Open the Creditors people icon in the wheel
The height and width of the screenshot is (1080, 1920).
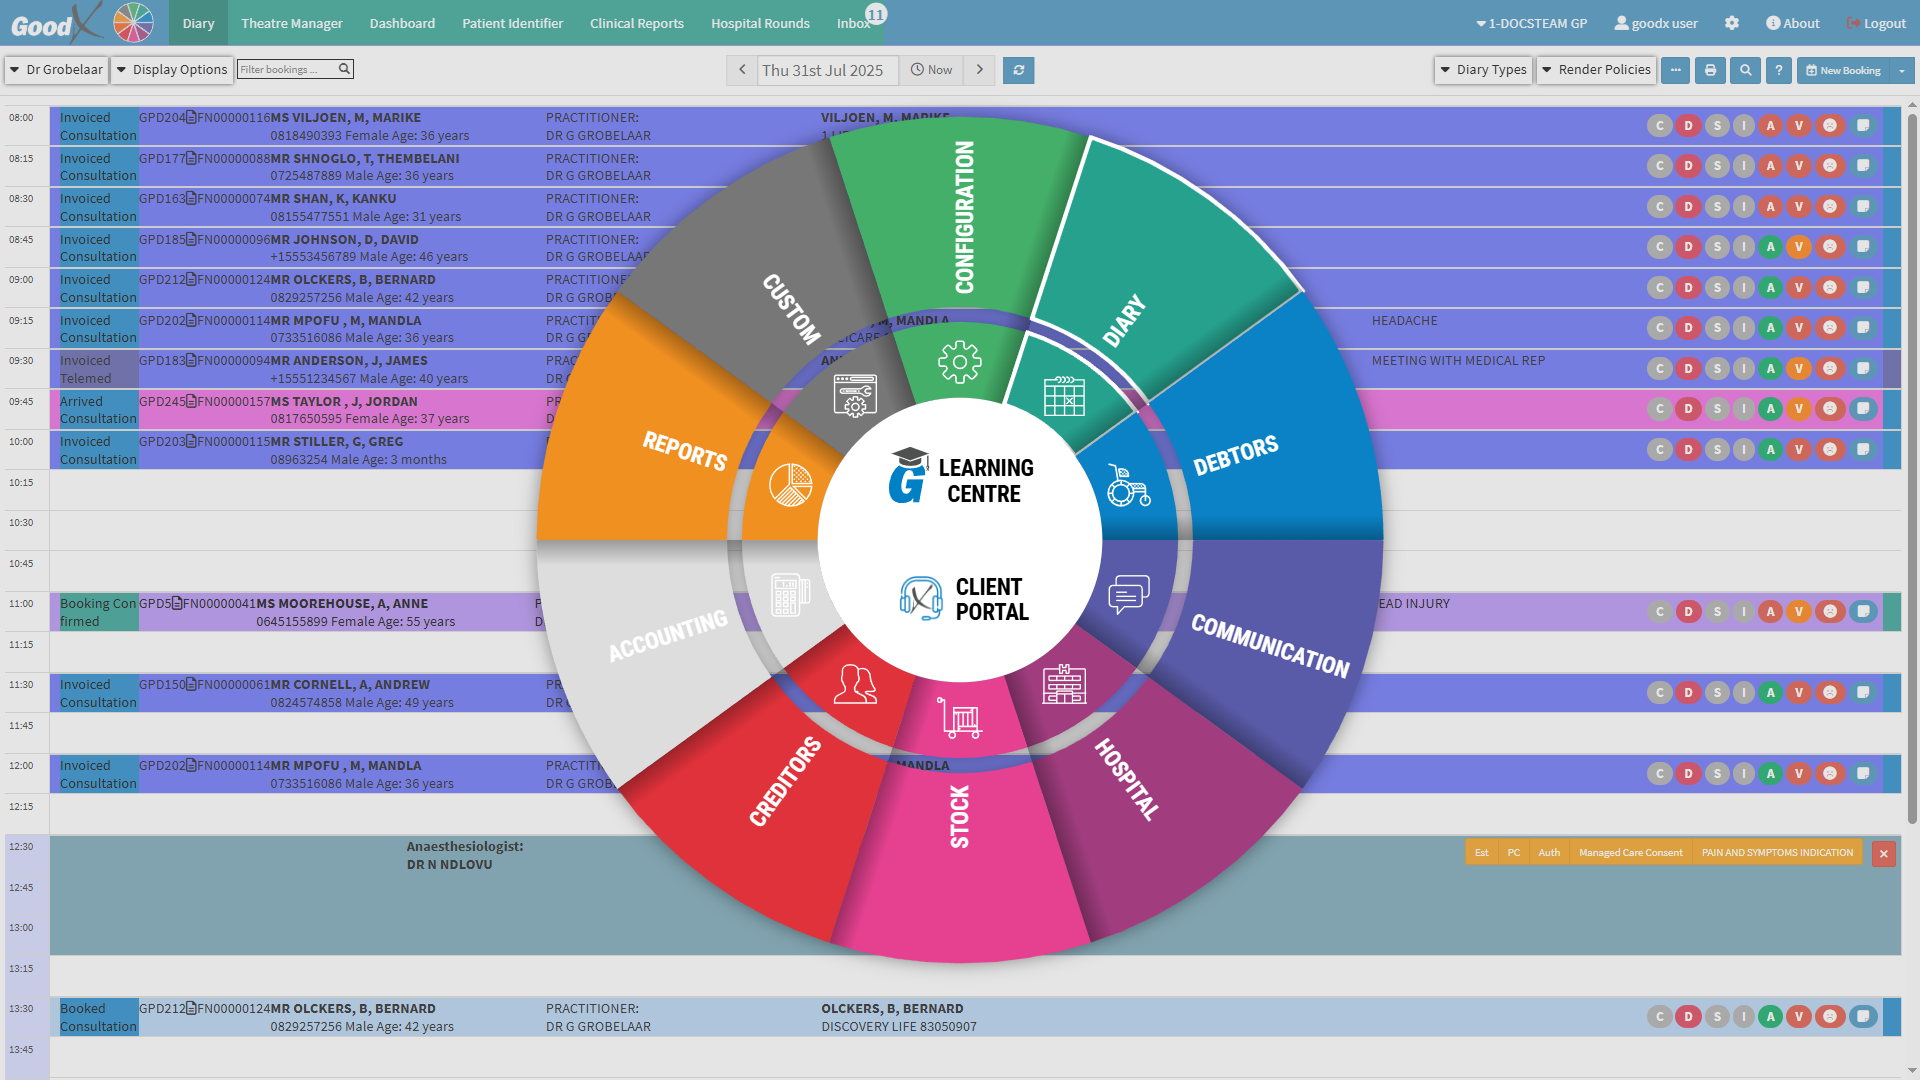(x=855, y=684)
